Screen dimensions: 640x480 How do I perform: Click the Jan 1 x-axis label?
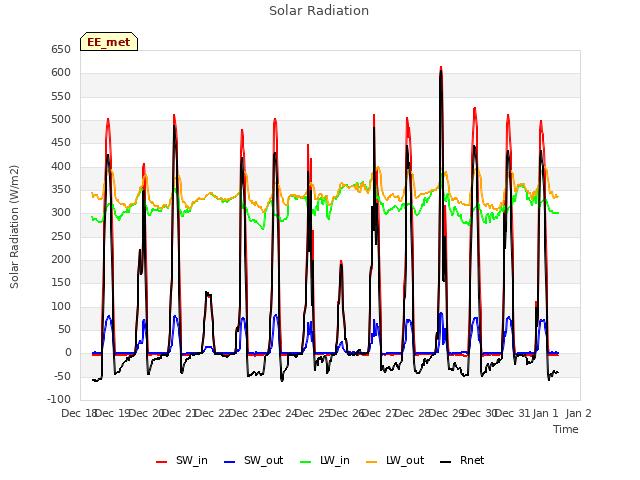tap(545, 413)
